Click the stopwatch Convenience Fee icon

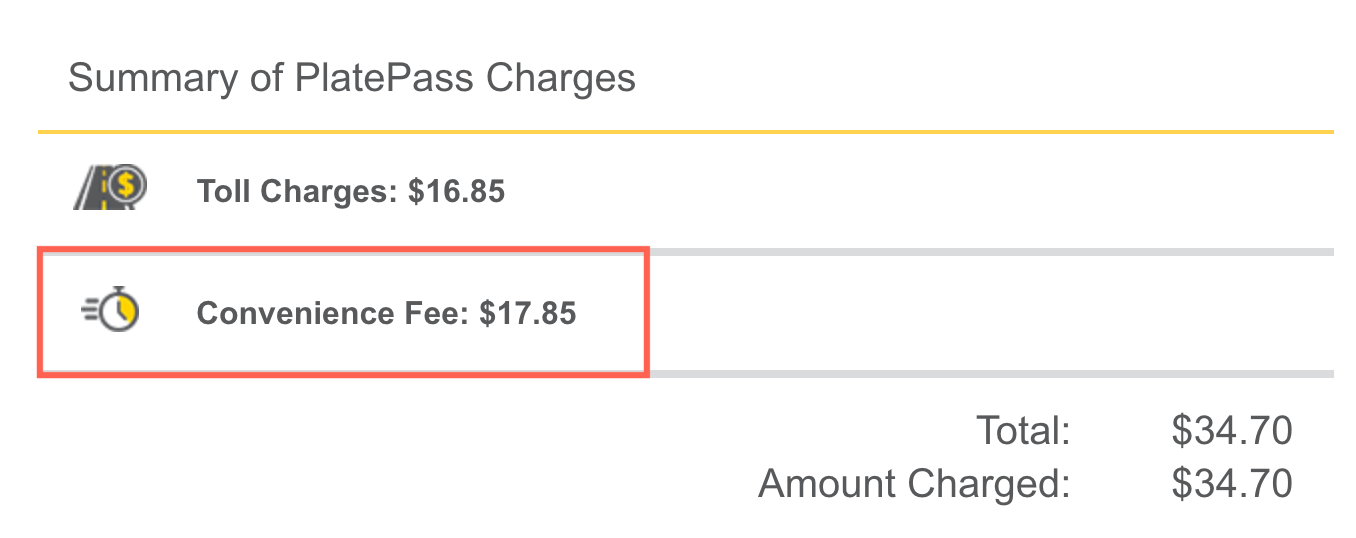point(110,312)
